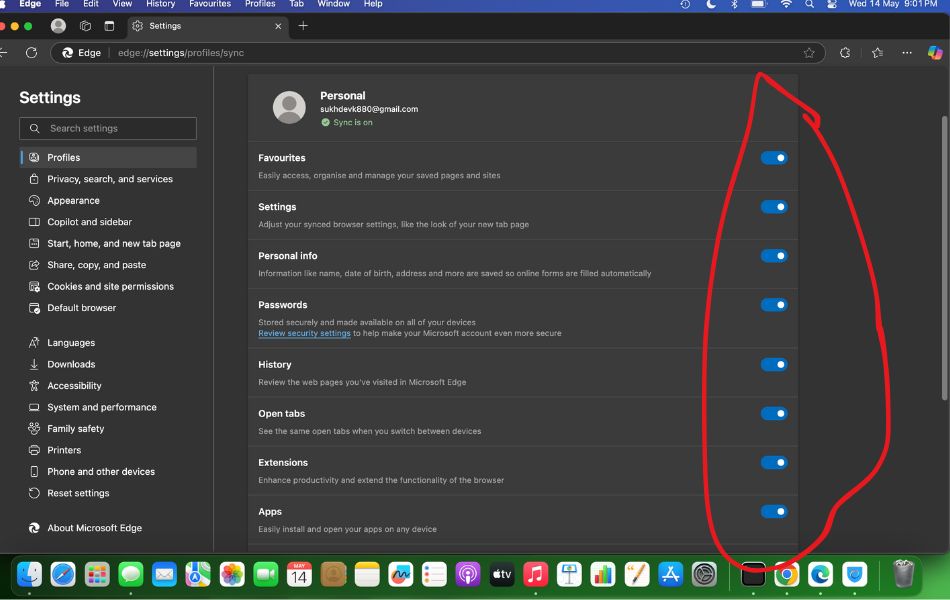The width and height of the screenshot is (950, 600).
Task: Open the Workspaces icon beside the profile avatar
Action: [x=85, y=26]
